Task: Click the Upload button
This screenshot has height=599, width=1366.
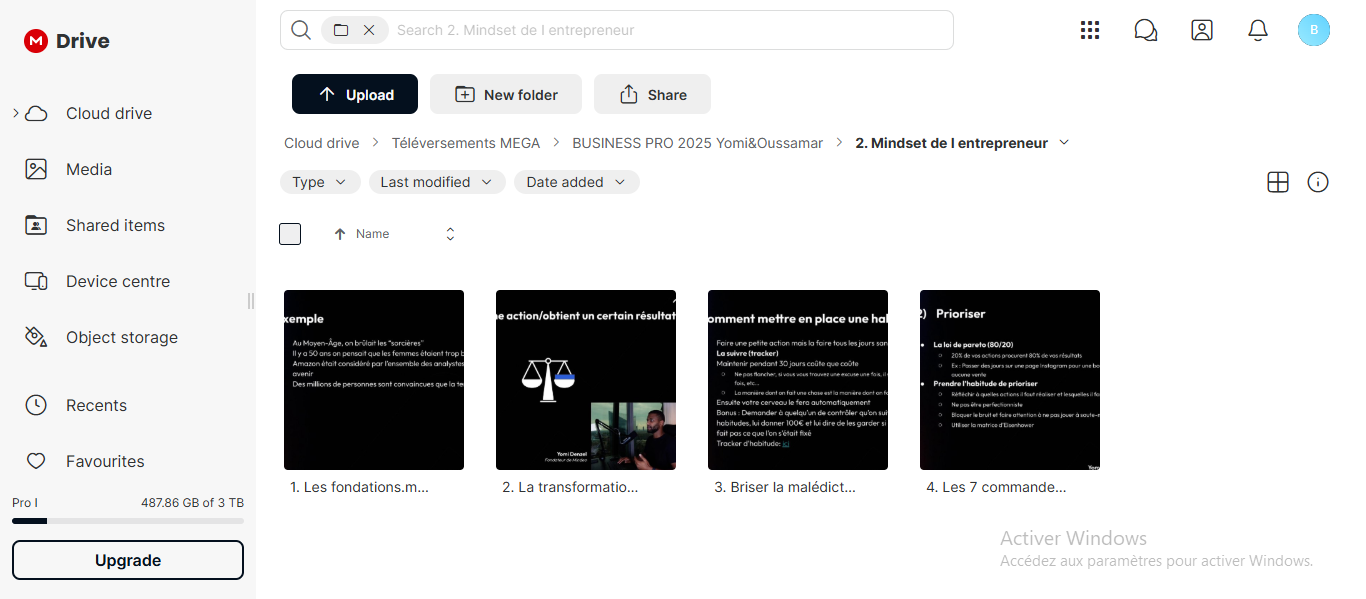Action: (356, 94)
